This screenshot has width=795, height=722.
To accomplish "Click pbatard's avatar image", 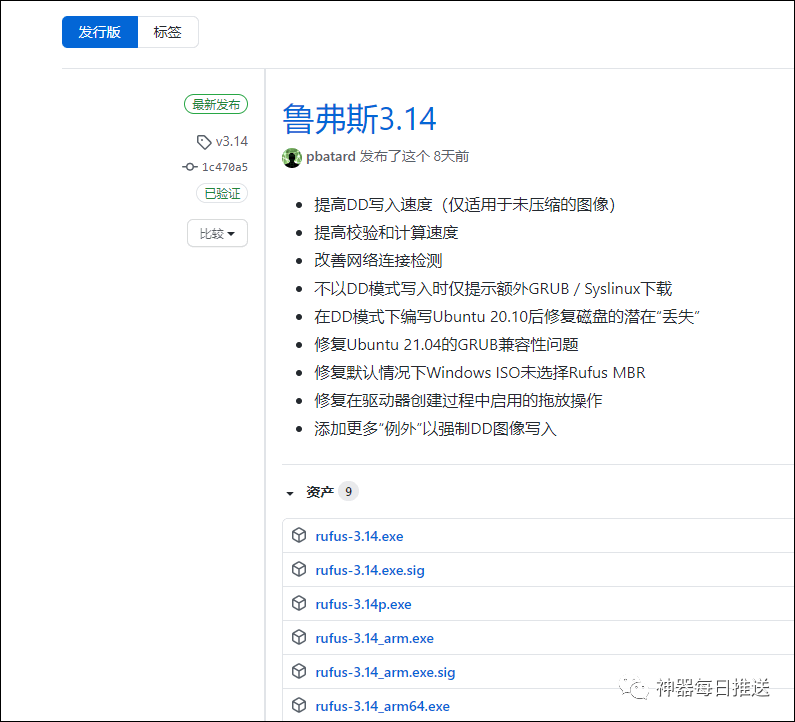I will click(x=292, y=157).
